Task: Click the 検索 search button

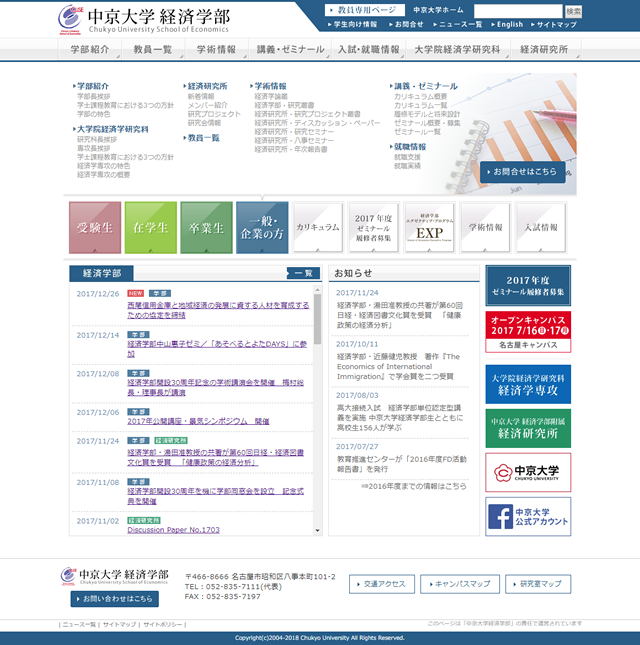Action: coord(573,12)
